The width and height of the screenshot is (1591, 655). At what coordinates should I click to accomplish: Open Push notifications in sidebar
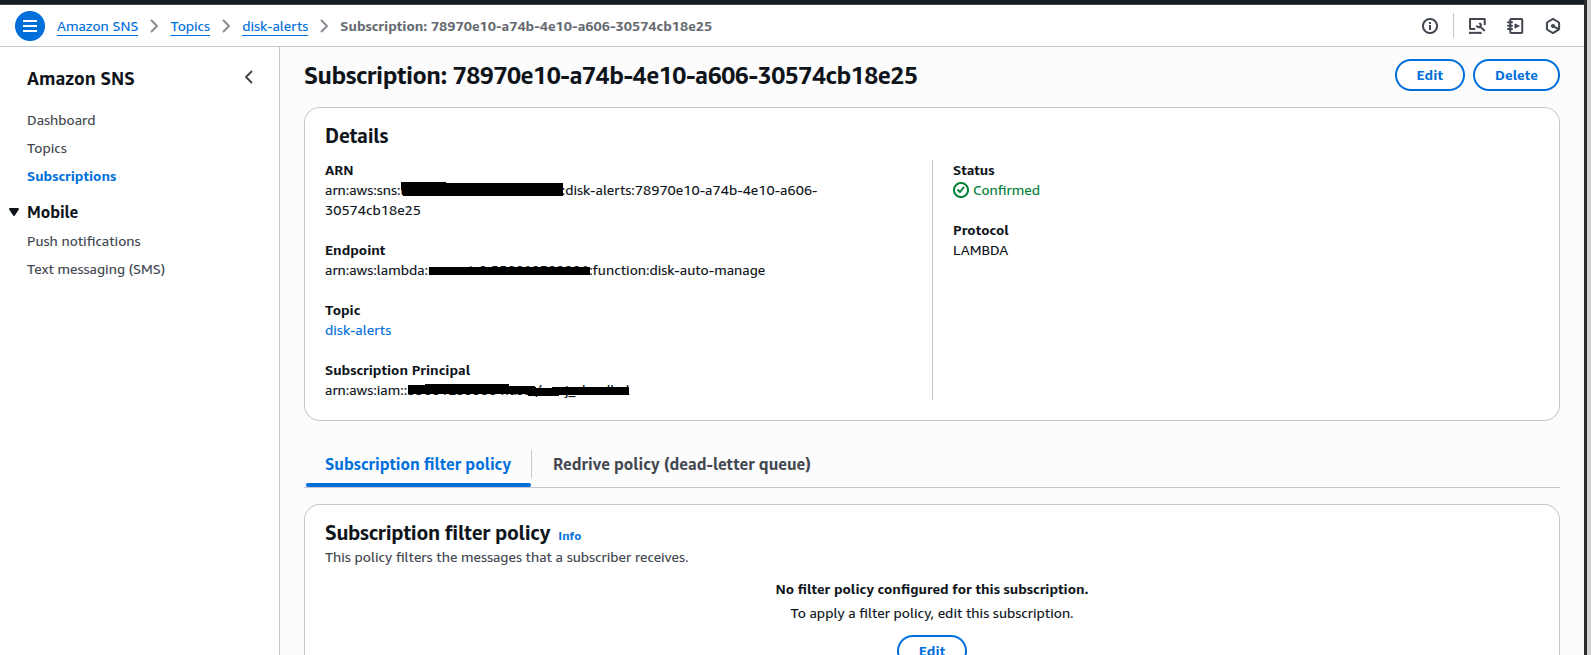84,241
